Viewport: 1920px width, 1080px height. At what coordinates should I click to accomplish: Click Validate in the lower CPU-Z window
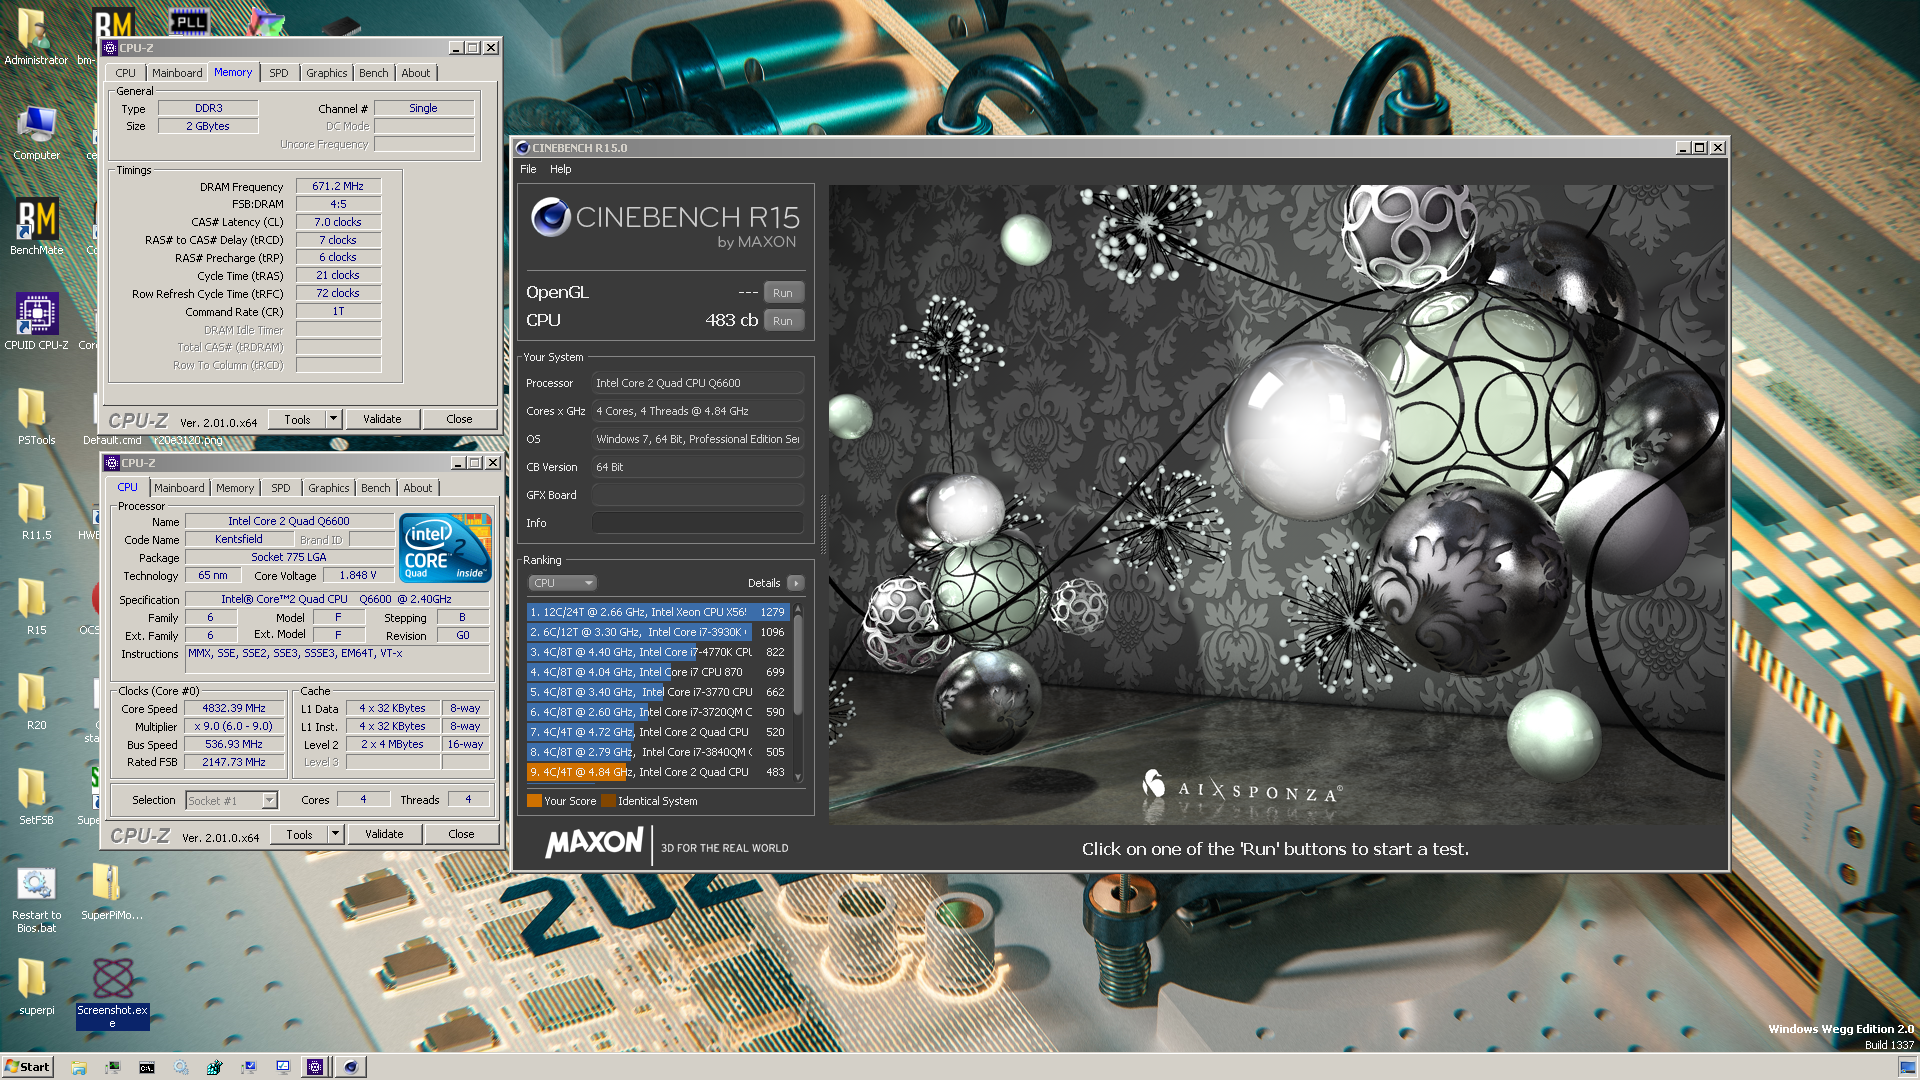click(x=384, y=834)
